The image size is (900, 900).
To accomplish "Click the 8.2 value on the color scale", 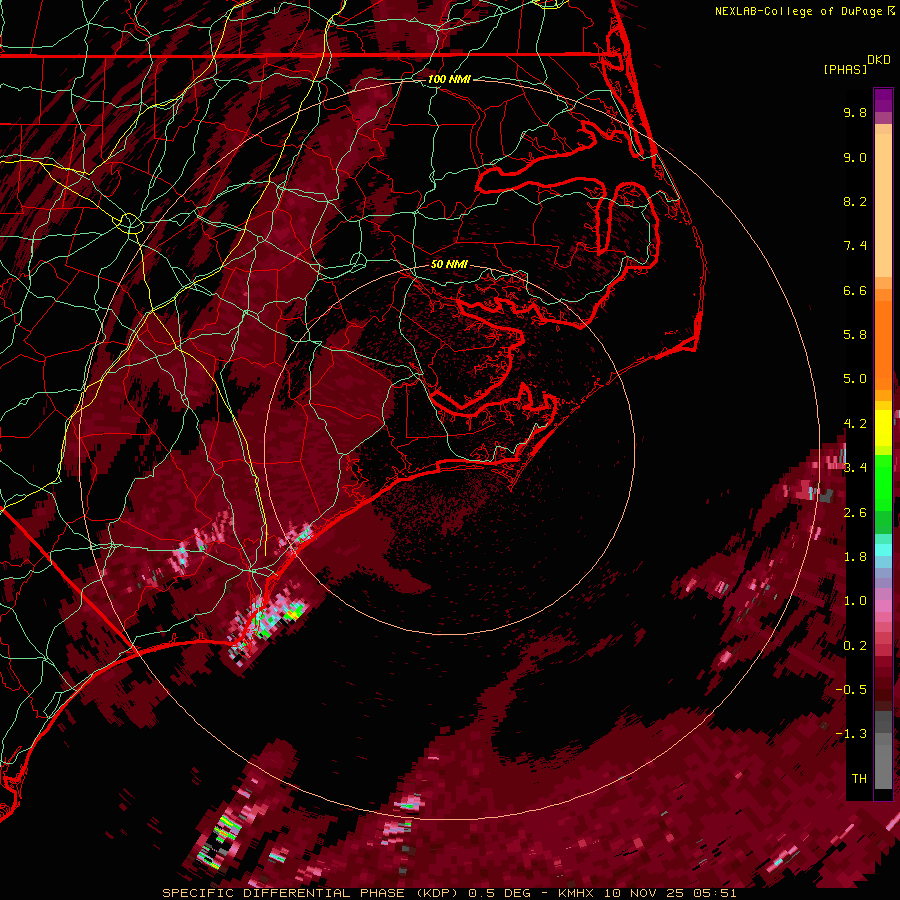I will [855, 201].
